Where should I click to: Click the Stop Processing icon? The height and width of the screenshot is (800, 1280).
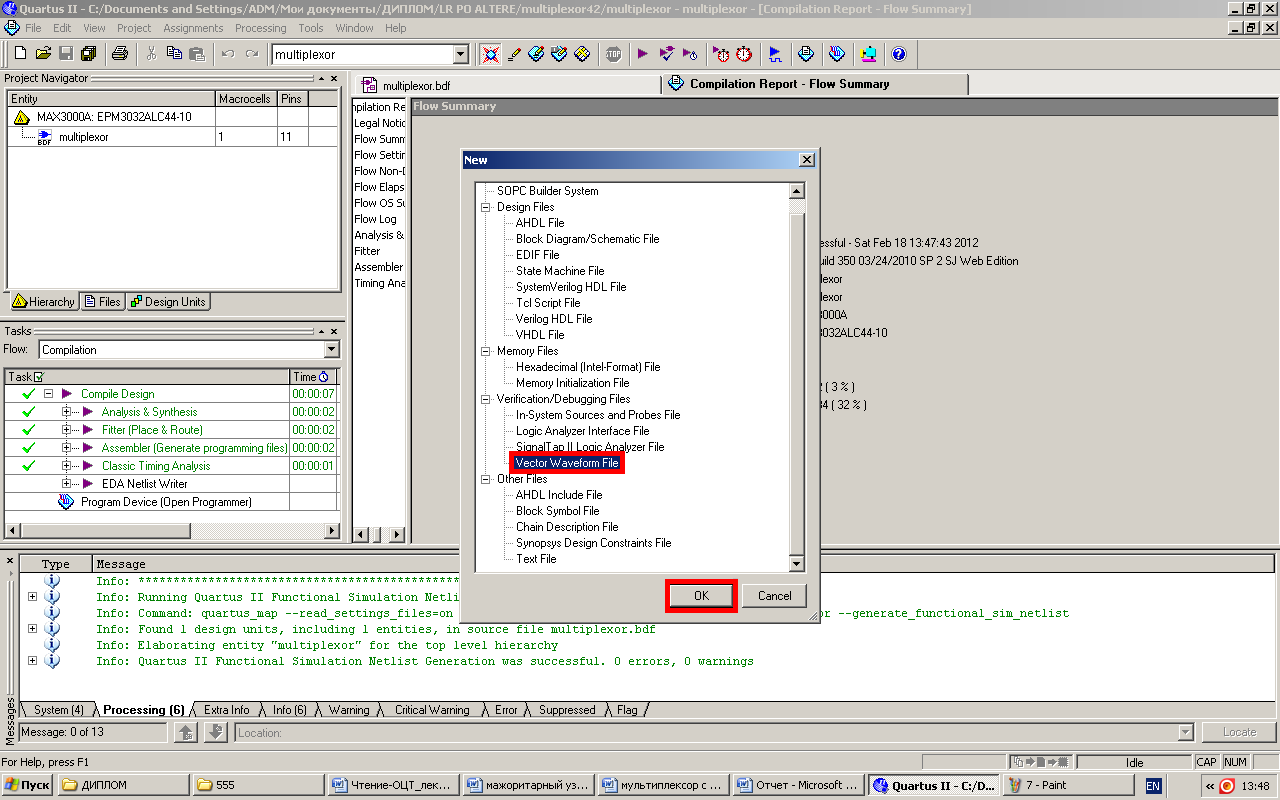coord(613,54)
